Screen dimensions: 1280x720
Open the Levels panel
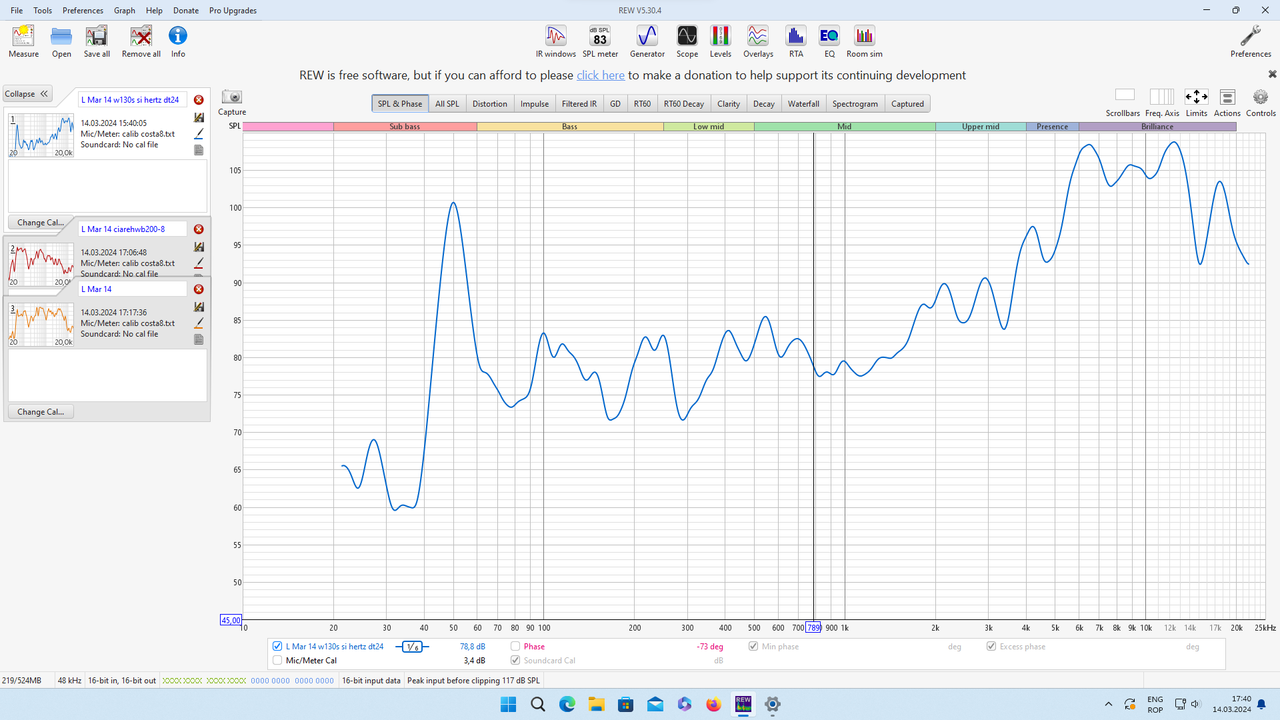[x=720, y=41]
